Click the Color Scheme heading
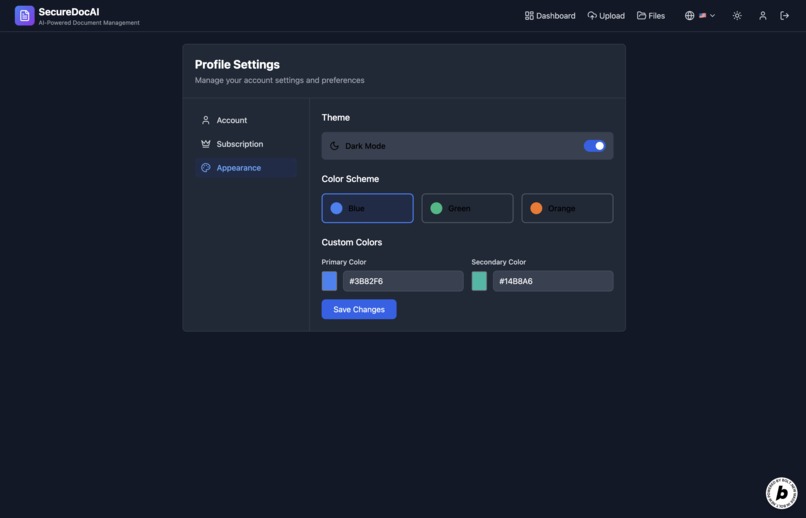806x518 pixels. pyautogui.click(x=350, y=179)
